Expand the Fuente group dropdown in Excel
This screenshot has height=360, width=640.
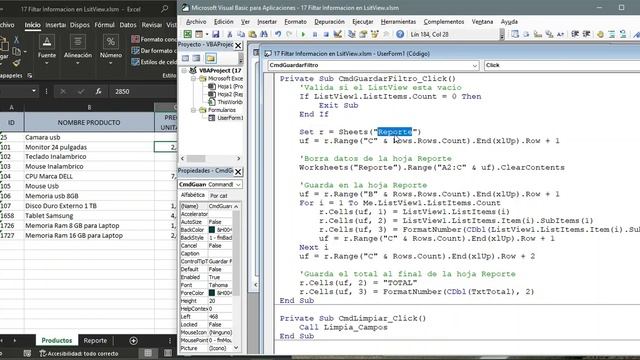pyautogui.click(x=47, y=63)
